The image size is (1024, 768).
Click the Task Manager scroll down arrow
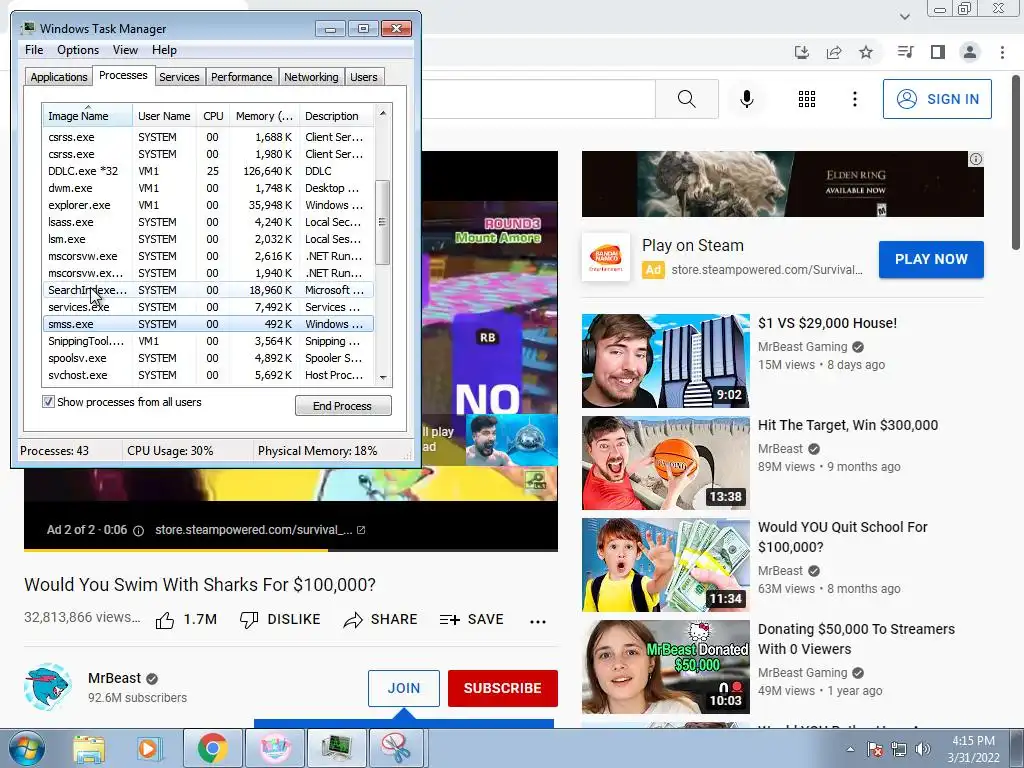(383, 377)
